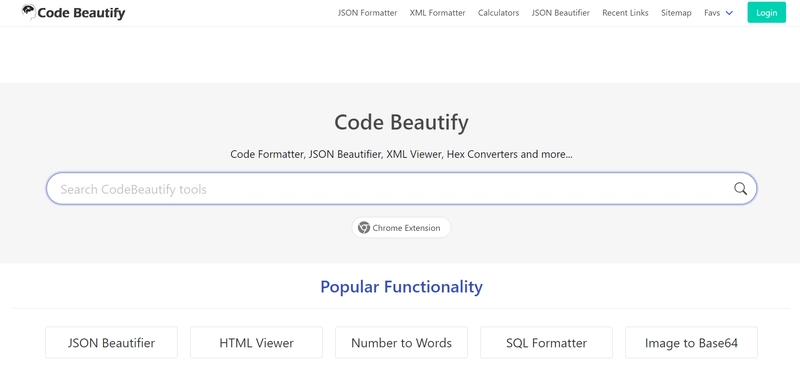Open Recent Links from navbar
This screenshot has height=368, width=800.
point(625,13)
